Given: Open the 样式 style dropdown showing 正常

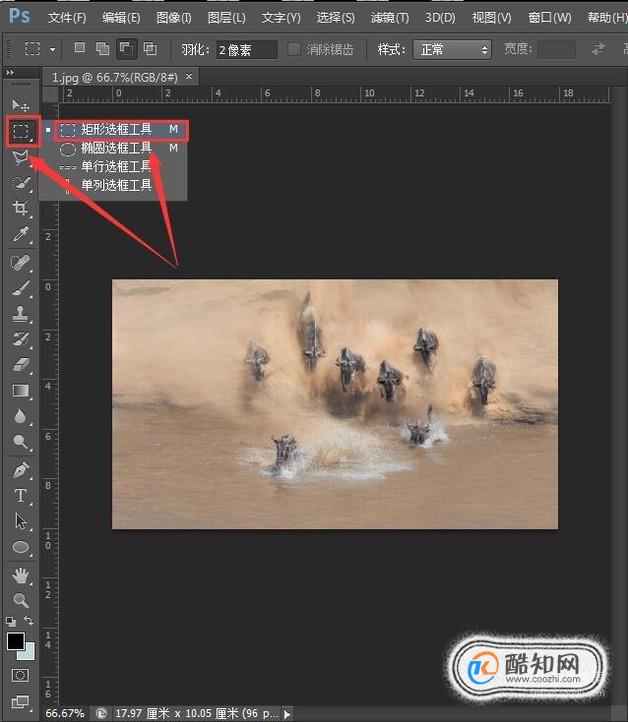Looking at the screenshot, I should 452,49.
